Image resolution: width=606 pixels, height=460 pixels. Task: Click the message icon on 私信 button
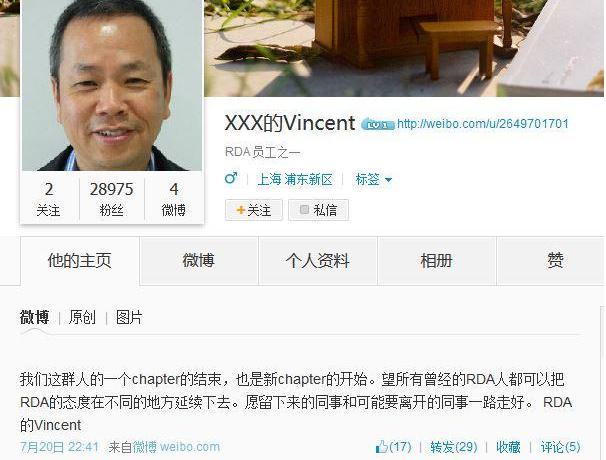click(x=304, y=210)
